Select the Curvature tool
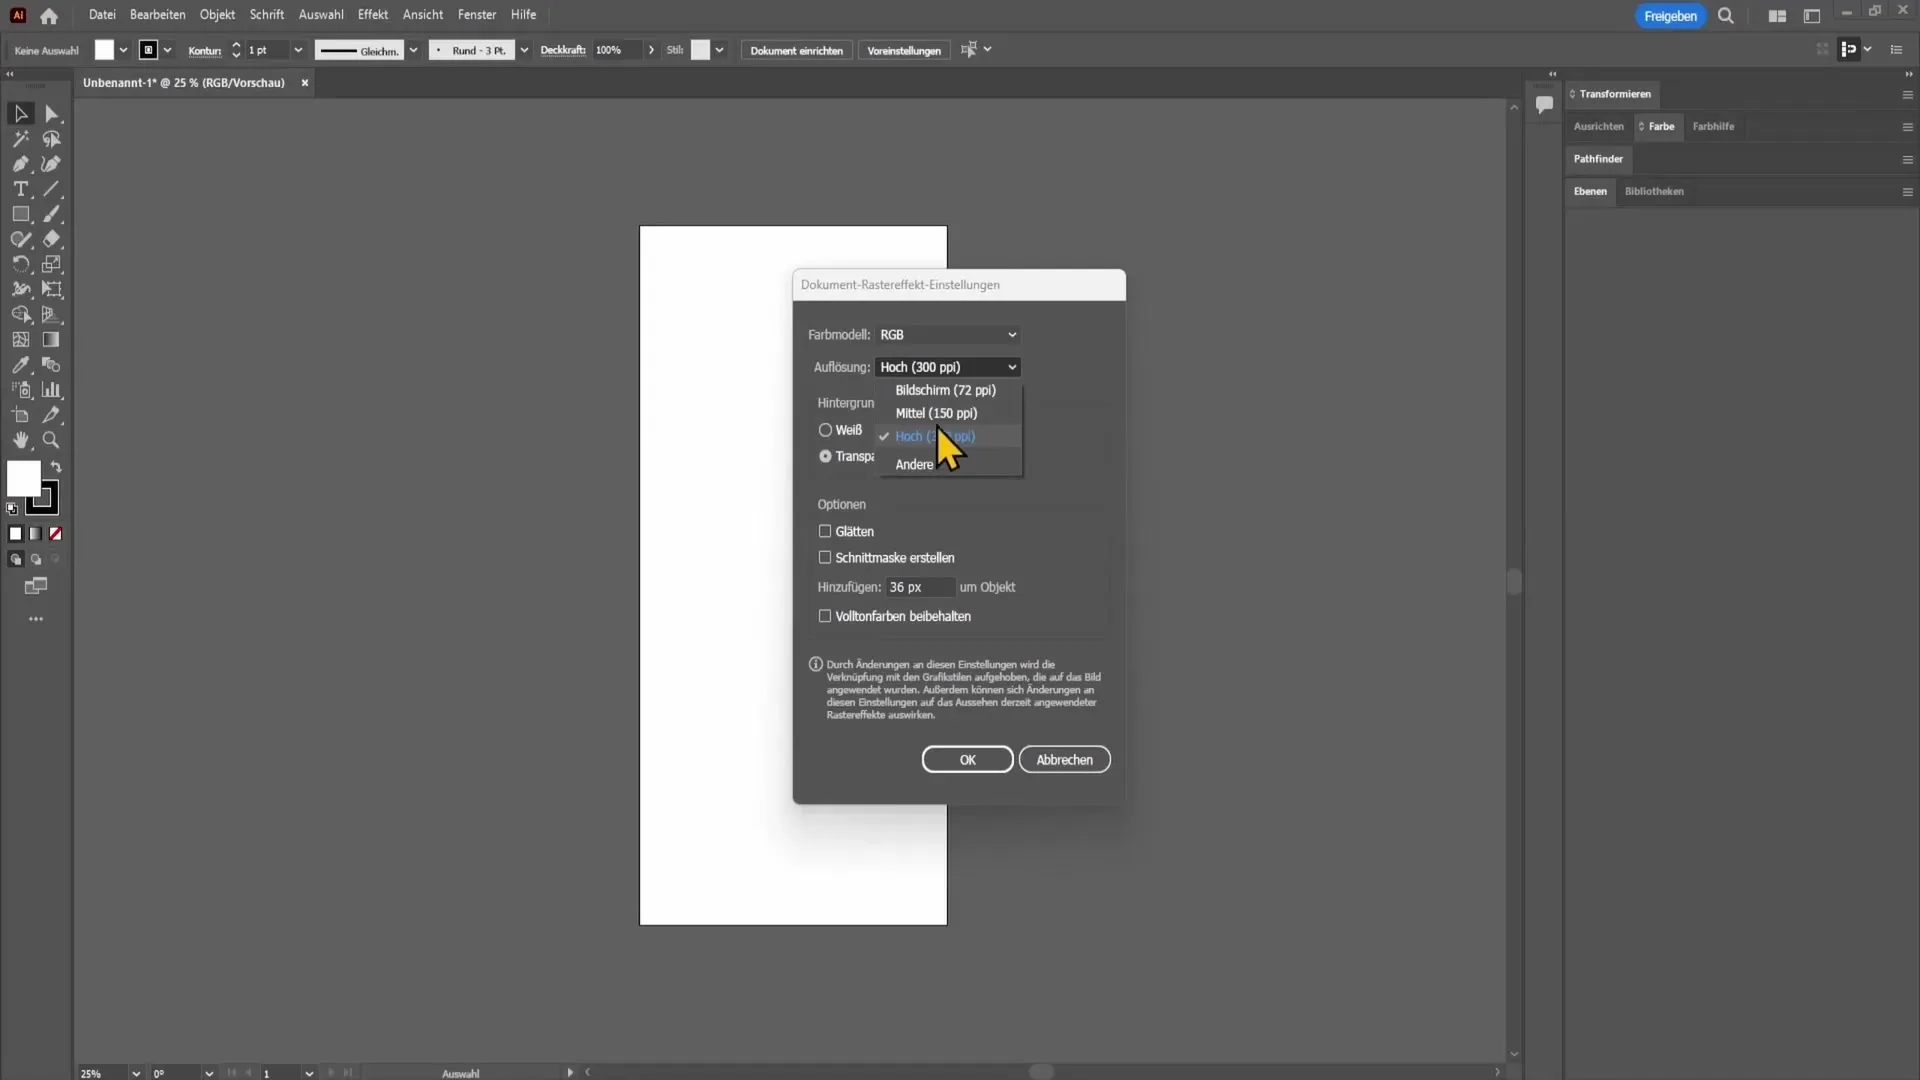Viewport: 1920px width, 1080px height. pyautogui.click(x=52, y=164)
